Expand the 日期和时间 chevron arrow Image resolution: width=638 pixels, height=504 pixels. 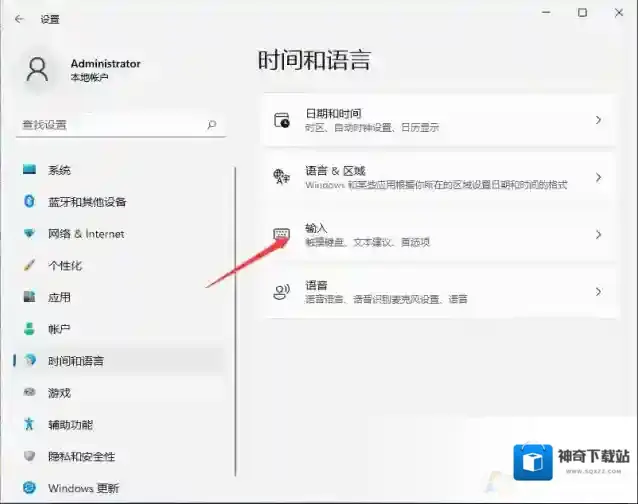point(598,120)
